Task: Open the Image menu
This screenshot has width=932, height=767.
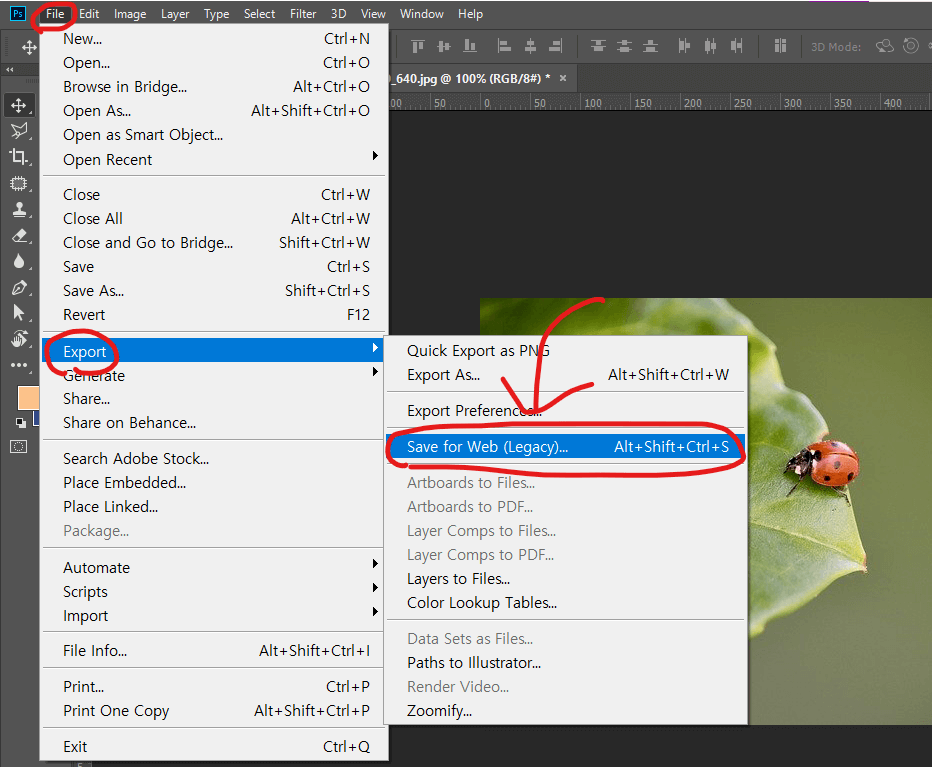Action: coord(130,14)
